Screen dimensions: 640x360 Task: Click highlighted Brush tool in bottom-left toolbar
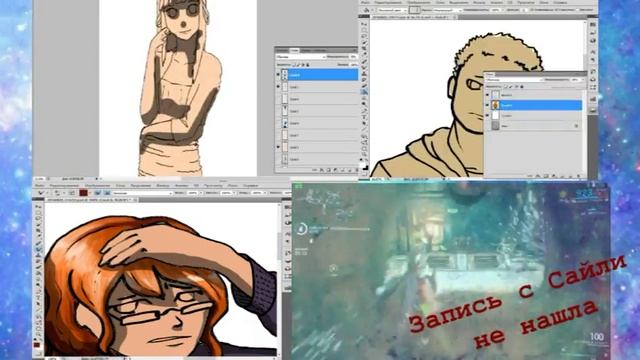point(39,248)
